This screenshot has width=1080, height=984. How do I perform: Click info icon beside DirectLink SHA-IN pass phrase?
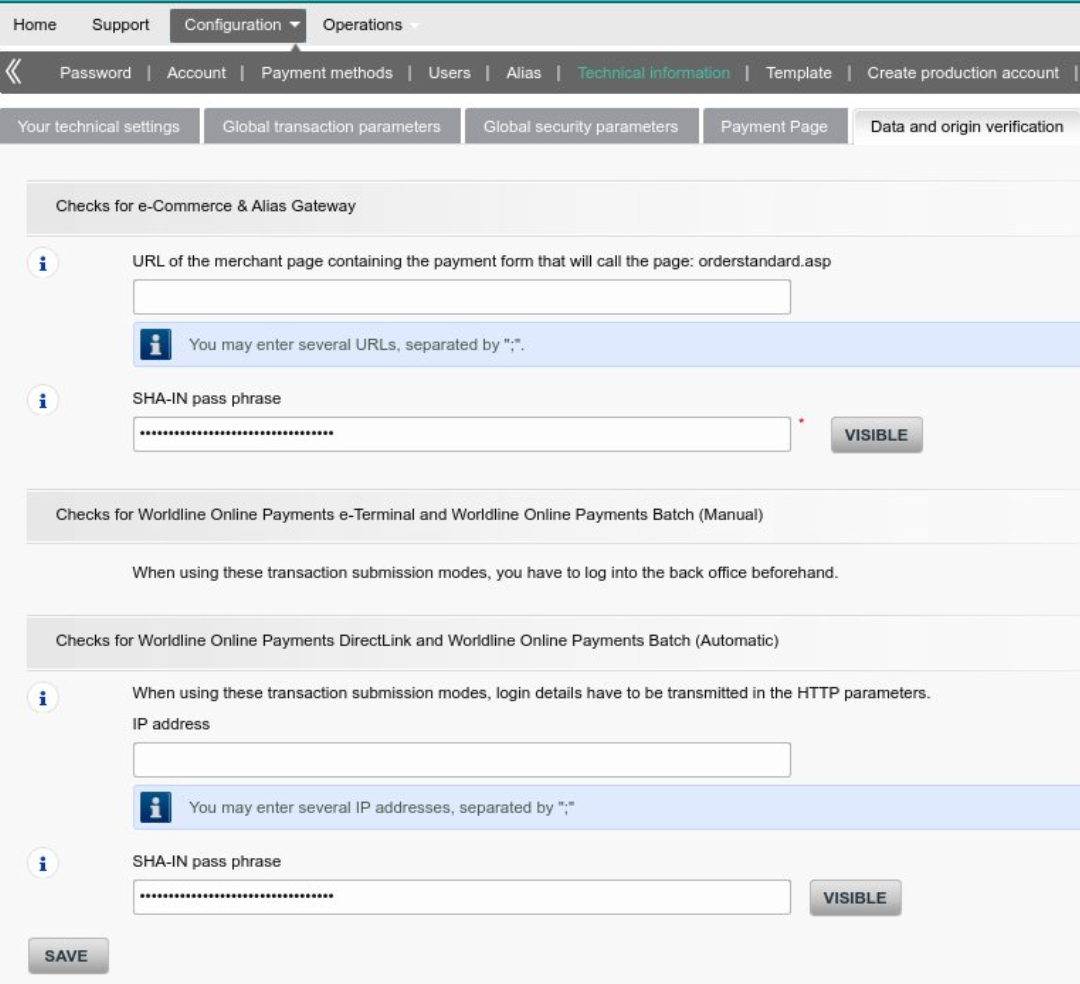(42, 864)
